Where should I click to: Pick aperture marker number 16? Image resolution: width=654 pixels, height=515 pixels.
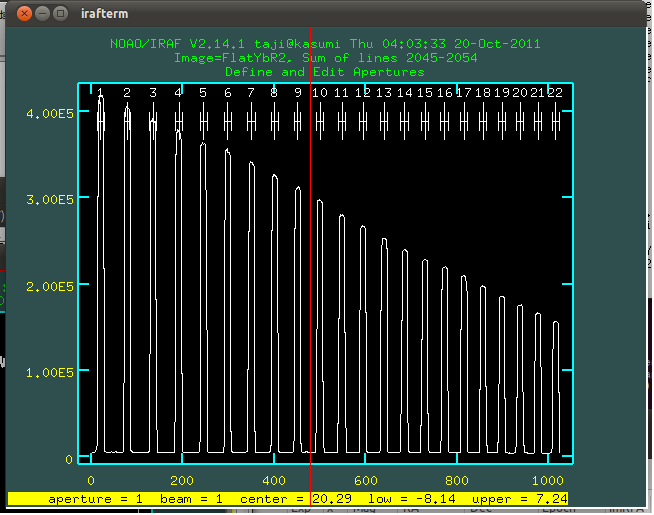(x=444, y=120)
